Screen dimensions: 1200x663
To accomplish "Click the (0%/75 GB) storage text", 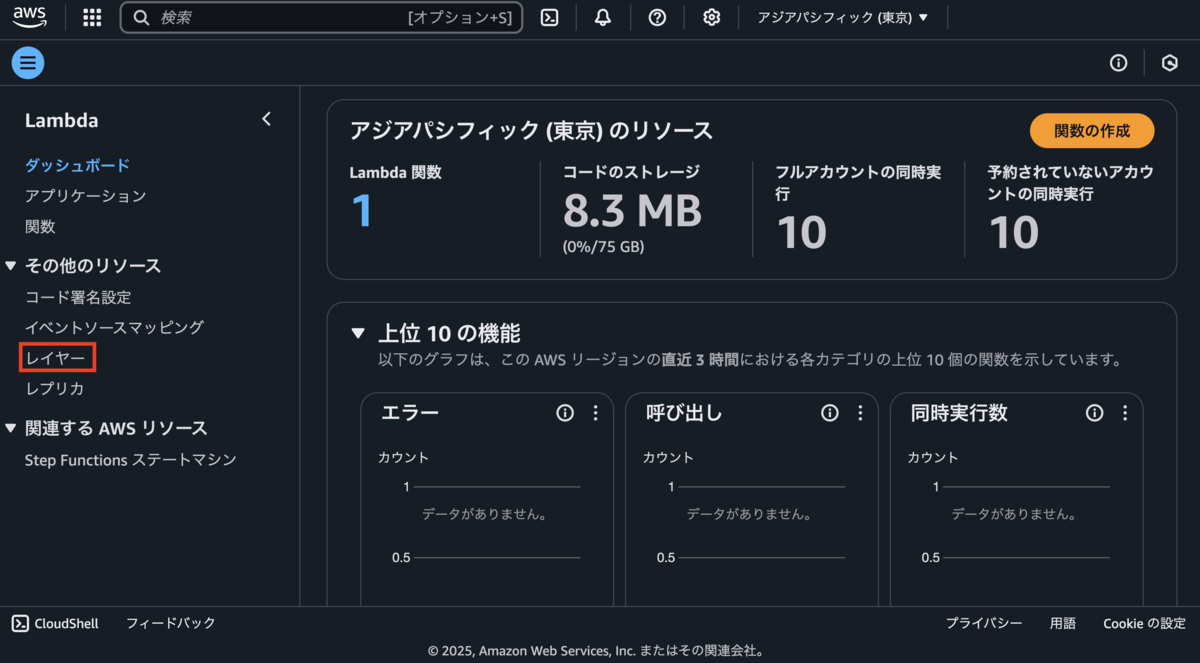I will click(603, 246).
